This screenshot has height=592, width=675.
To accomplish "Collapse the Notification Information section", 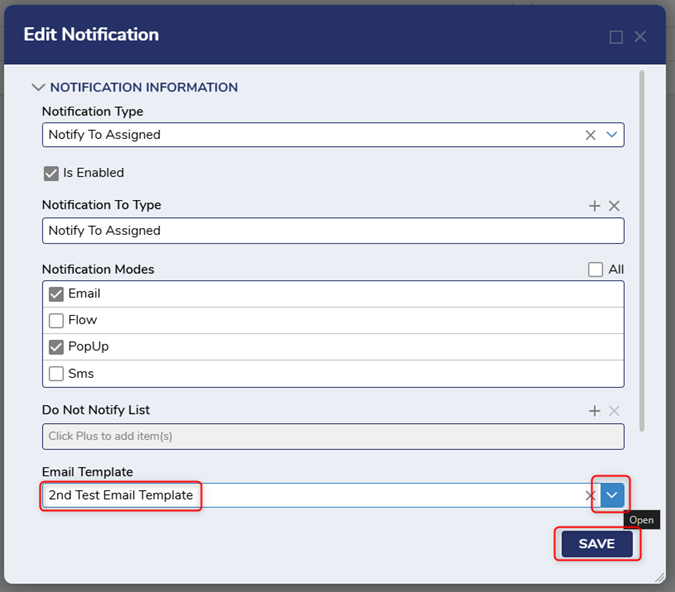I will (x=39, y=88).
